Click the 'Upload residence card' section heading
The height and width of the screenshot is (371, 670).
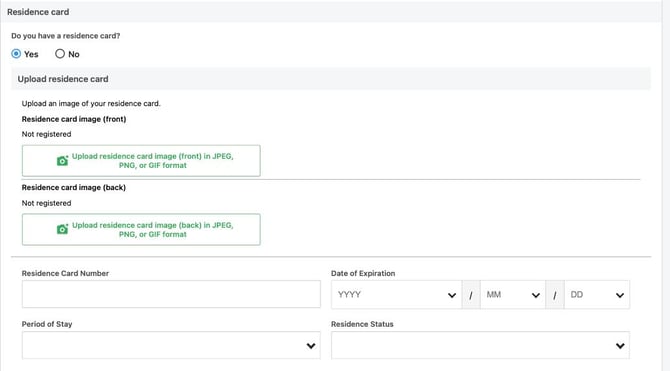point(63,79)
